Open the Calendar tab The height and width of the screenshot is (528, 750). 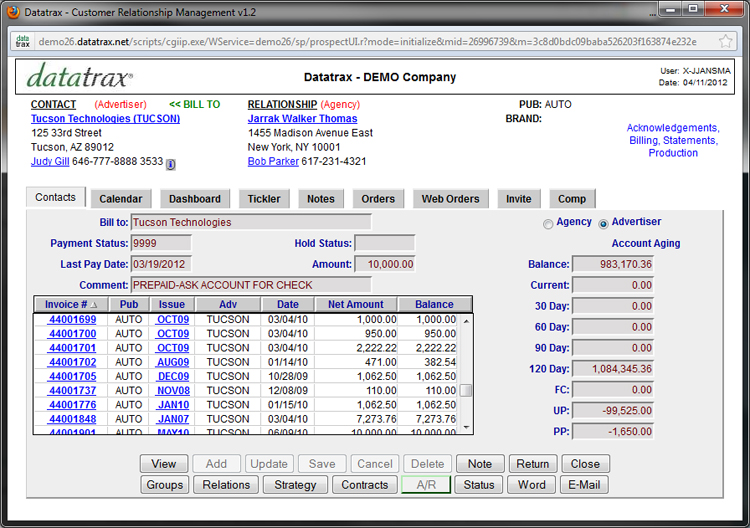pos(121,199)
